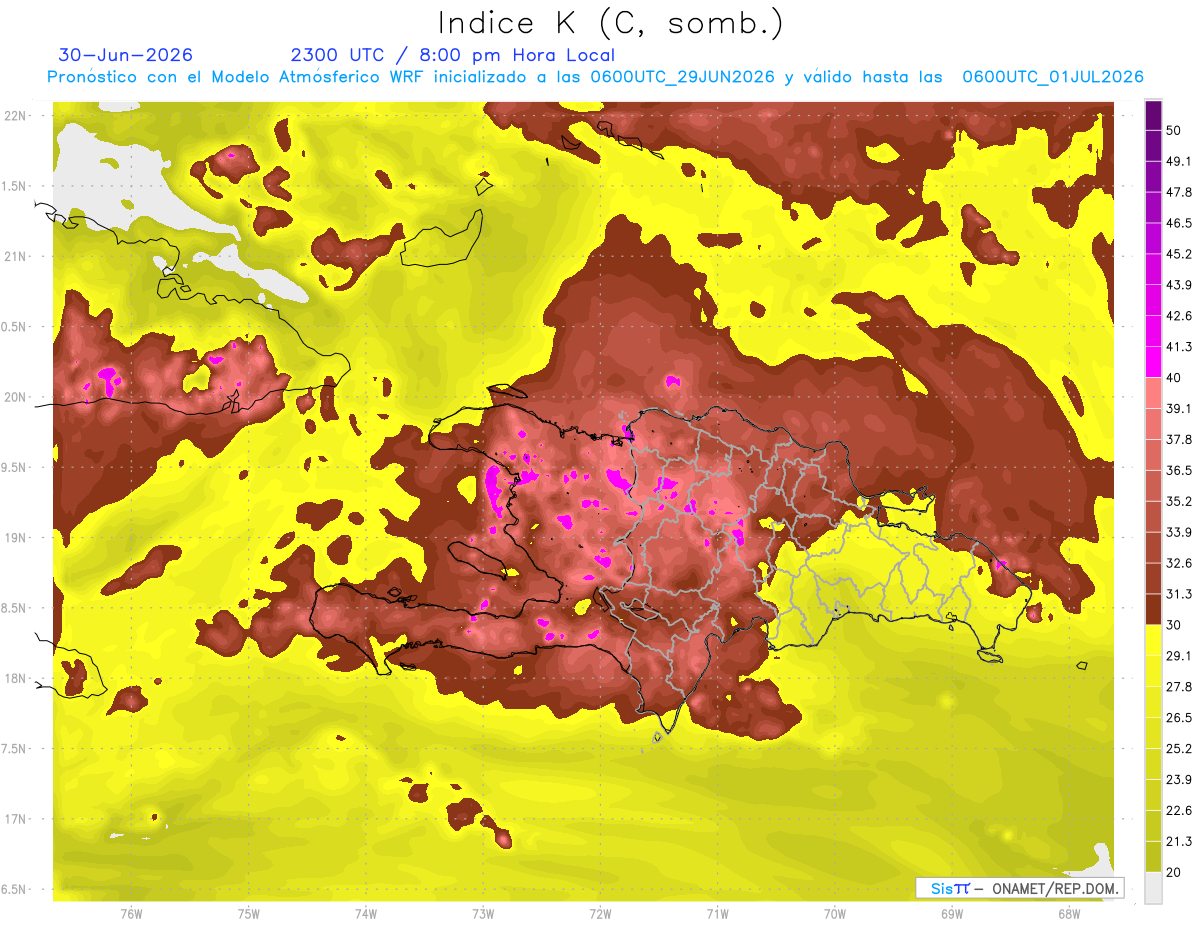Click the legend value 42.6
The height and width of the screenshot is (927, 1200).
(x=1178, y=316)
